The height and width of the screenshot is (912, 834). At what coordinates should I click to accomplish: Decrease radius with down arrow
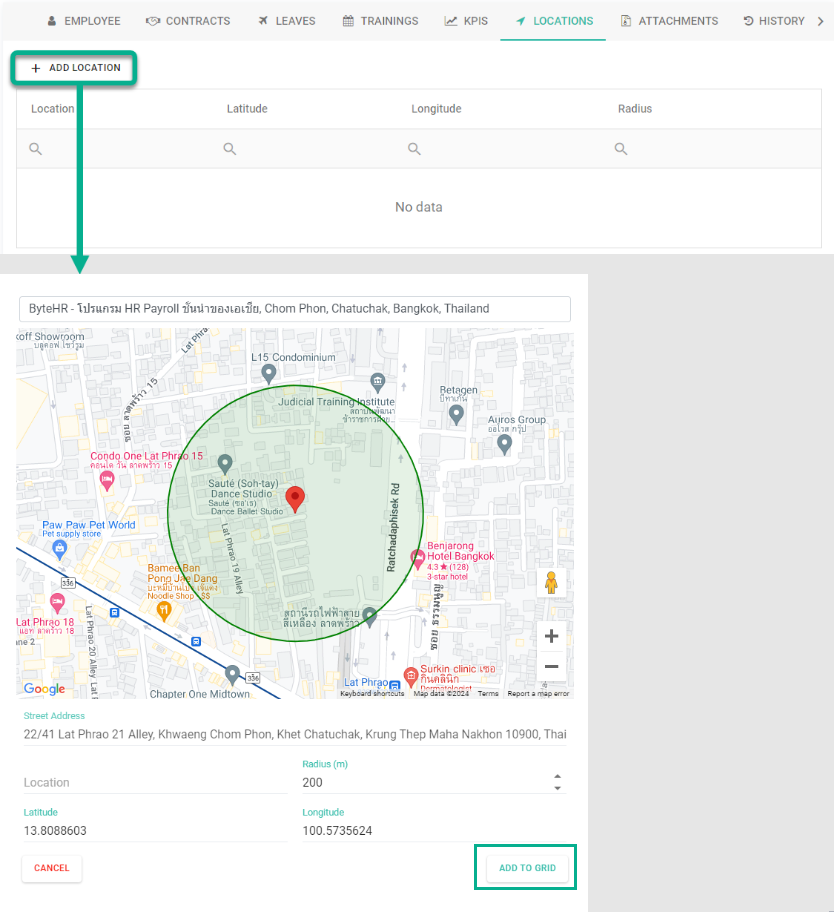click(x=557, y=788)
